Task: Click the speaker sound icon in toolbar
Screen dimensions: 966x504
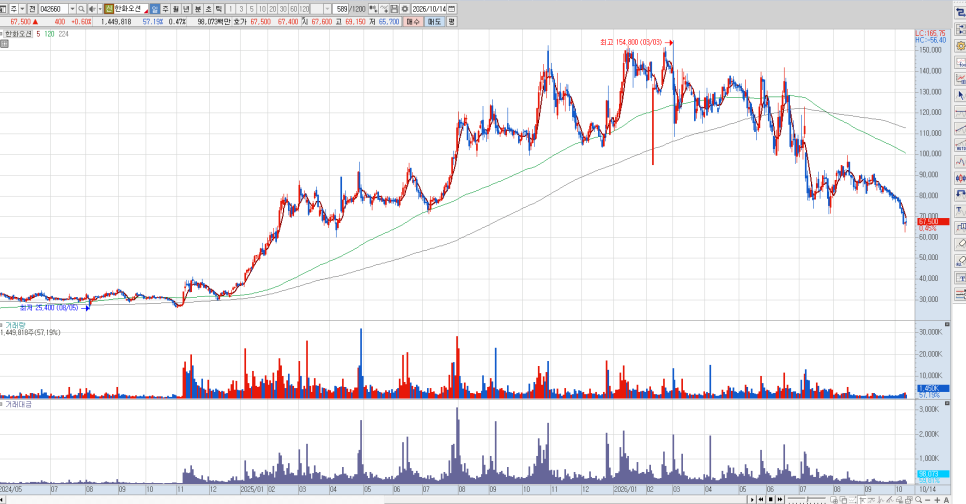Action: [92, 9]
